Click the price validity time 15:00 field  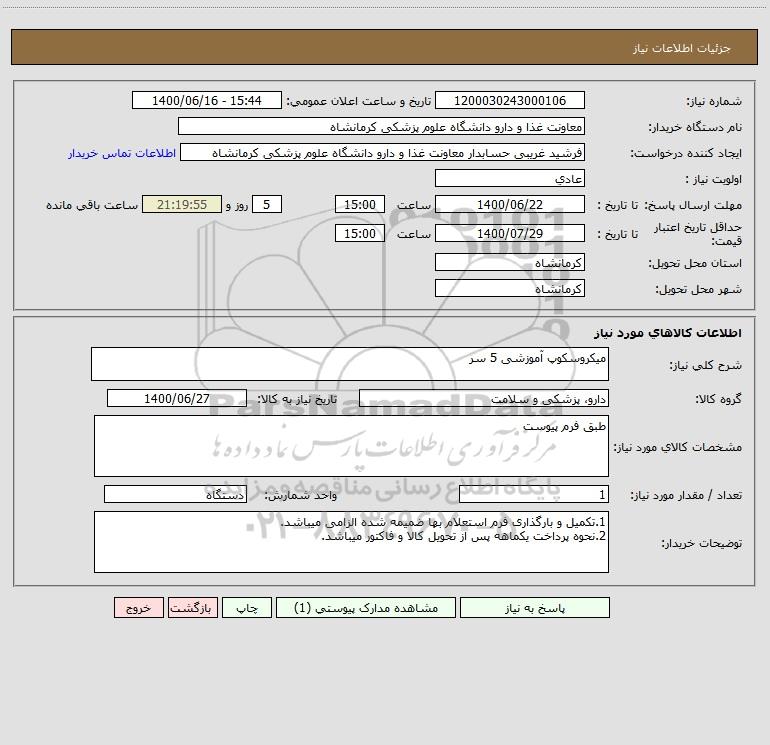coord(359,233)
